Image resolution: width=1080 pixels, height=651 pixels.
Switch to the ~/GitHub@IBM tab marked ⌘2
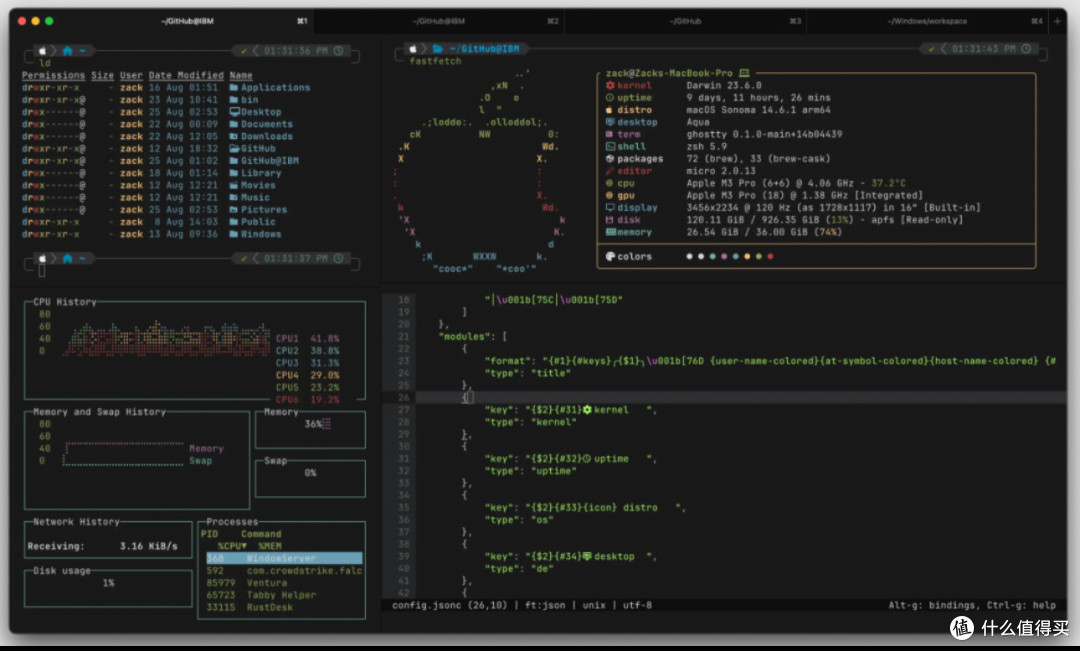439,21
